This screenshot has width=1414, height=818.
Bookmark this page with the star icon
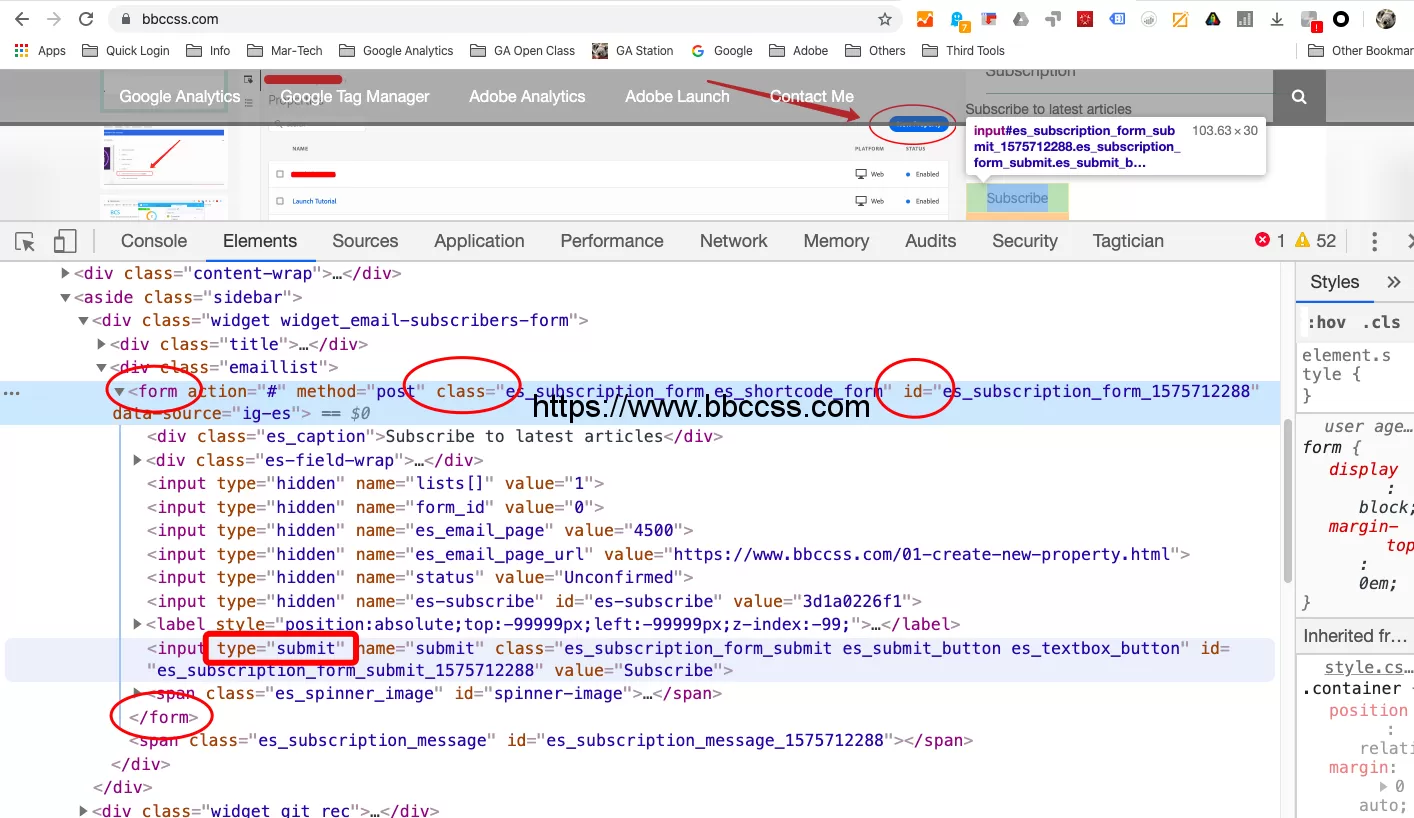click(x=885, y=19)
